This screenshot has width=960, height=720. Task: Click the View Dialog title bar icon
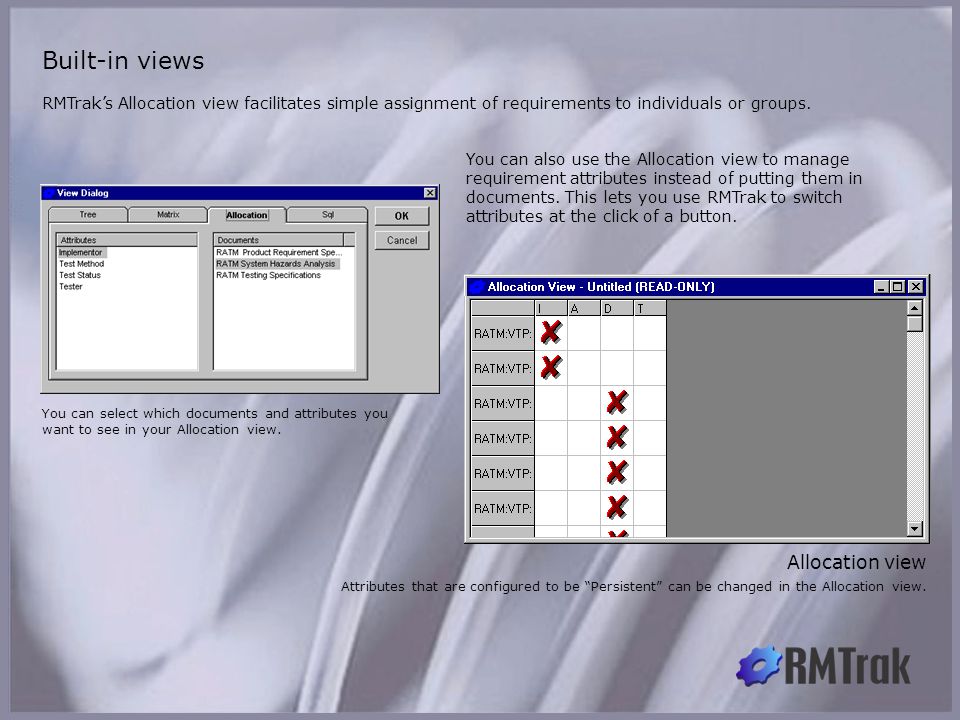point(49,193)
